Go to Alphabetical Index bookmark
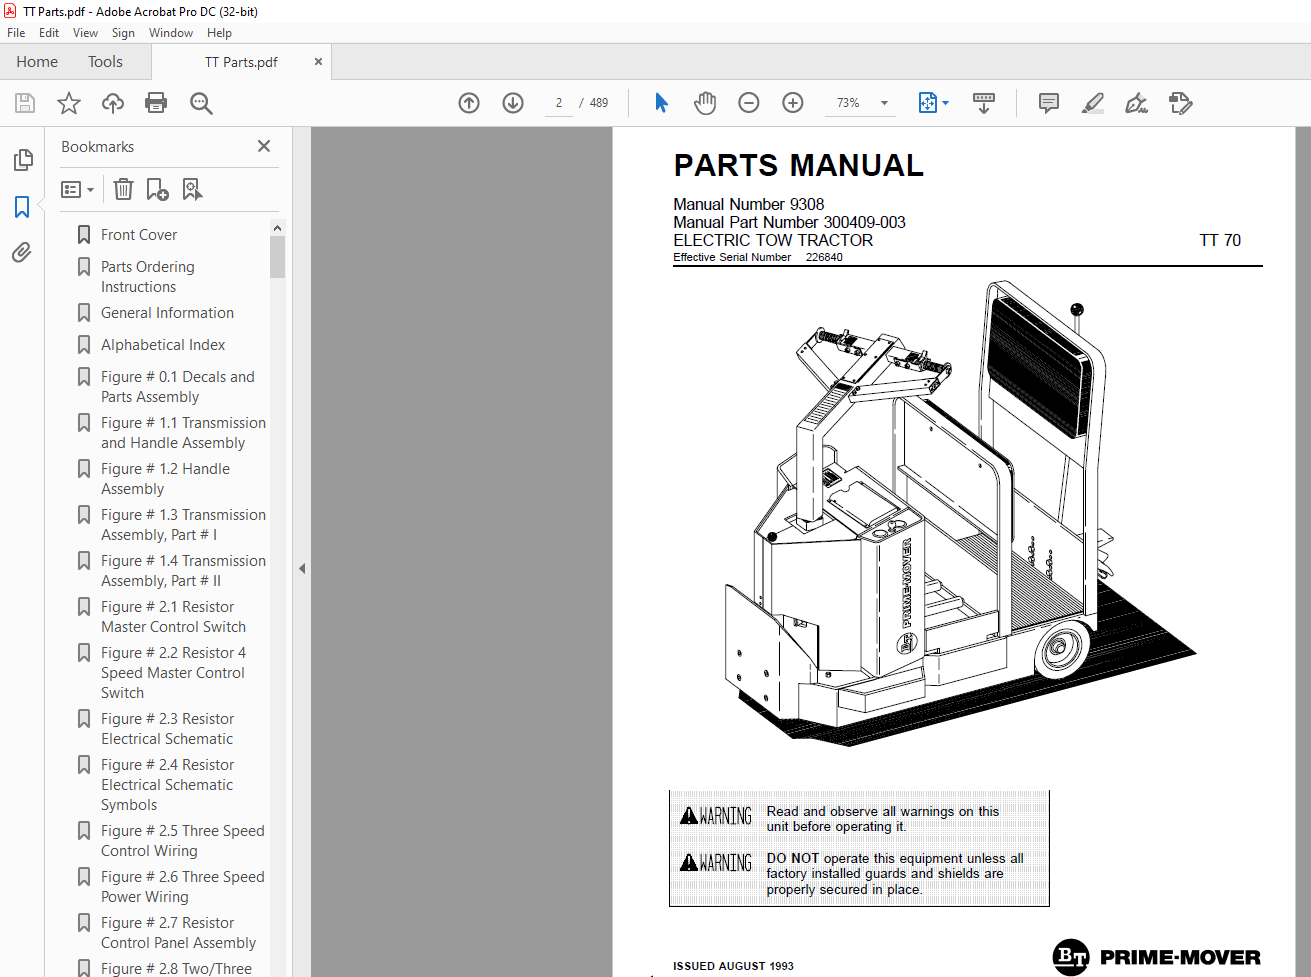 pyautogui.click(x=163, y=345)
